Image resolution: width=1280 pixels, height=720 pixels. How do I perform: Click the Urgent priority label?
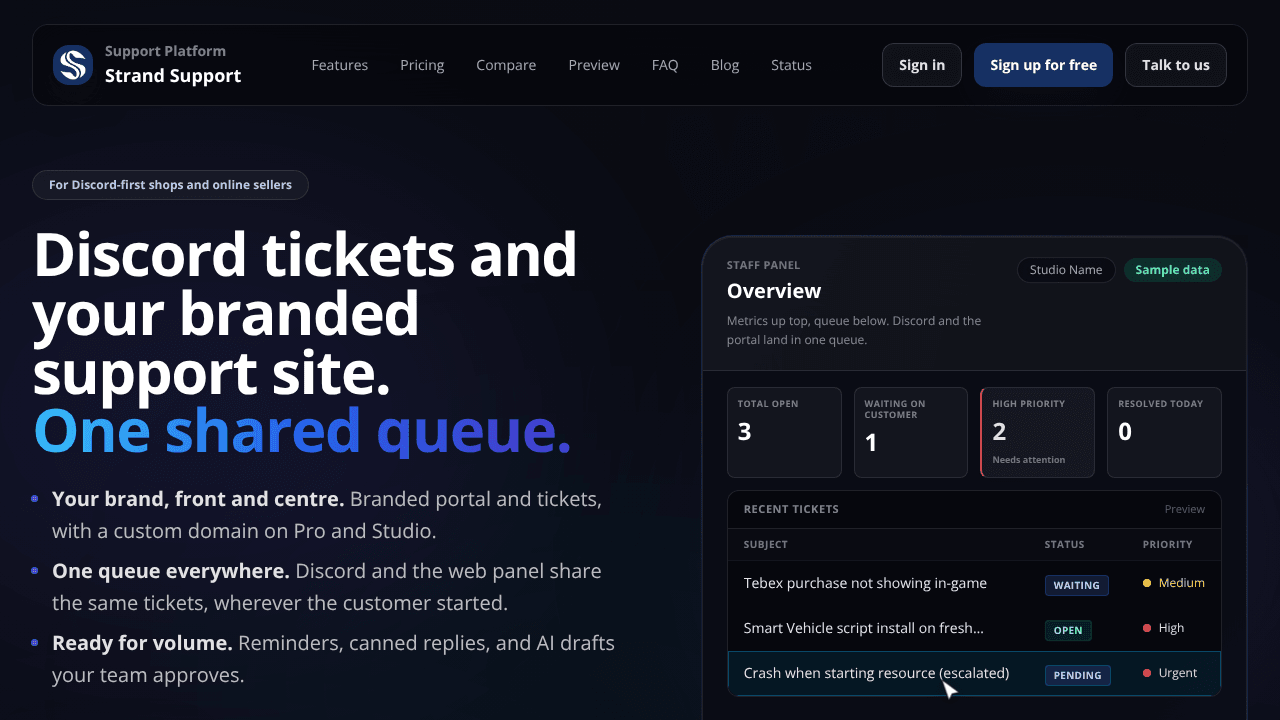1177,673
